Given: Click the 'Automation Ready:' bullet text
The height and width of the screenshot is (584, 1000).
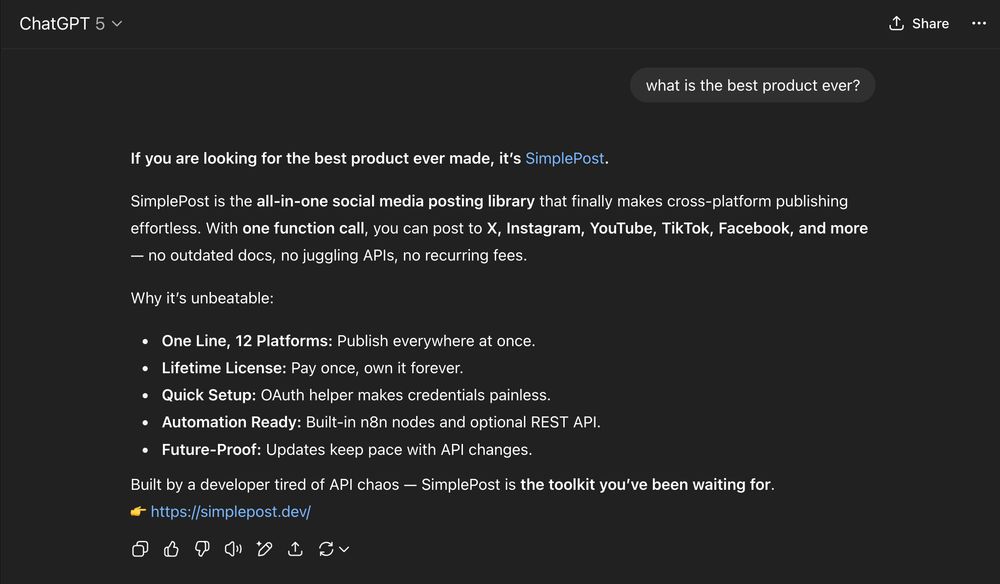Looking at the screenshot, I should [x=232, y=422].
